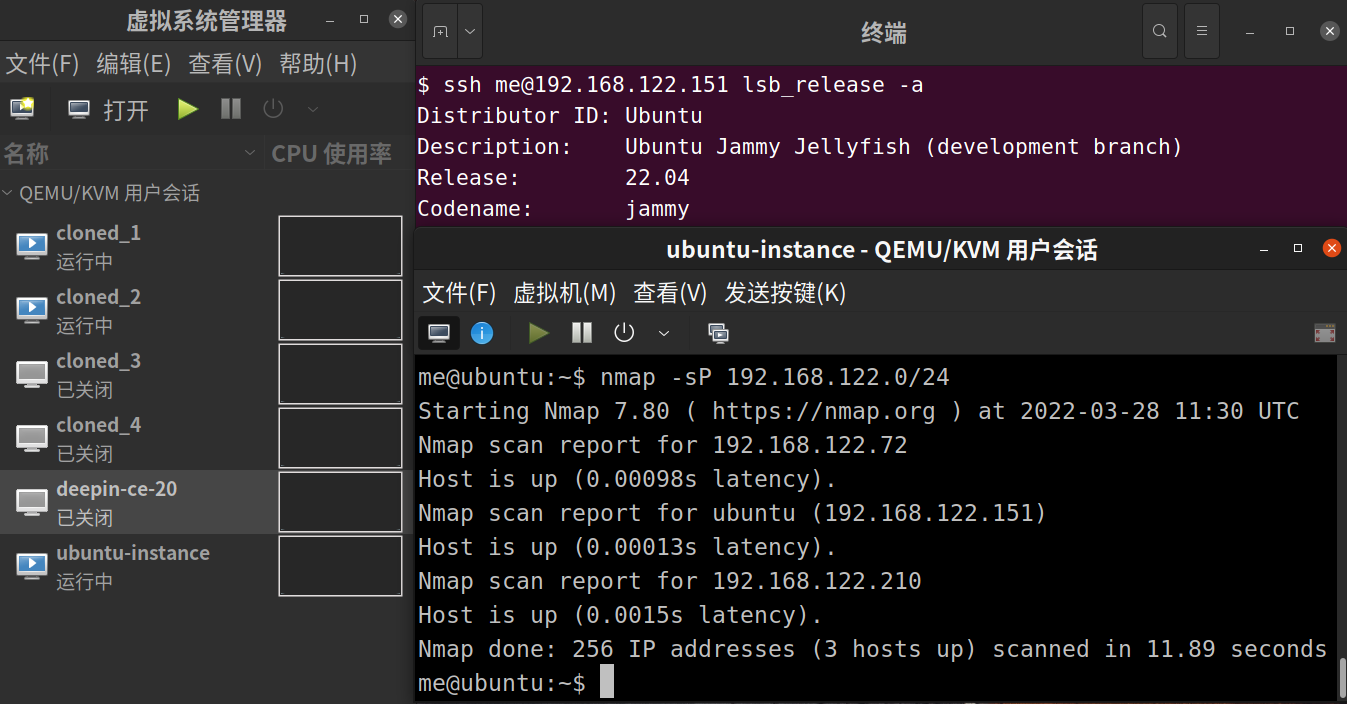
Task: Open 虚拟机(M) menu in ubuntu-instance window
Action: (x=565, y=293)
